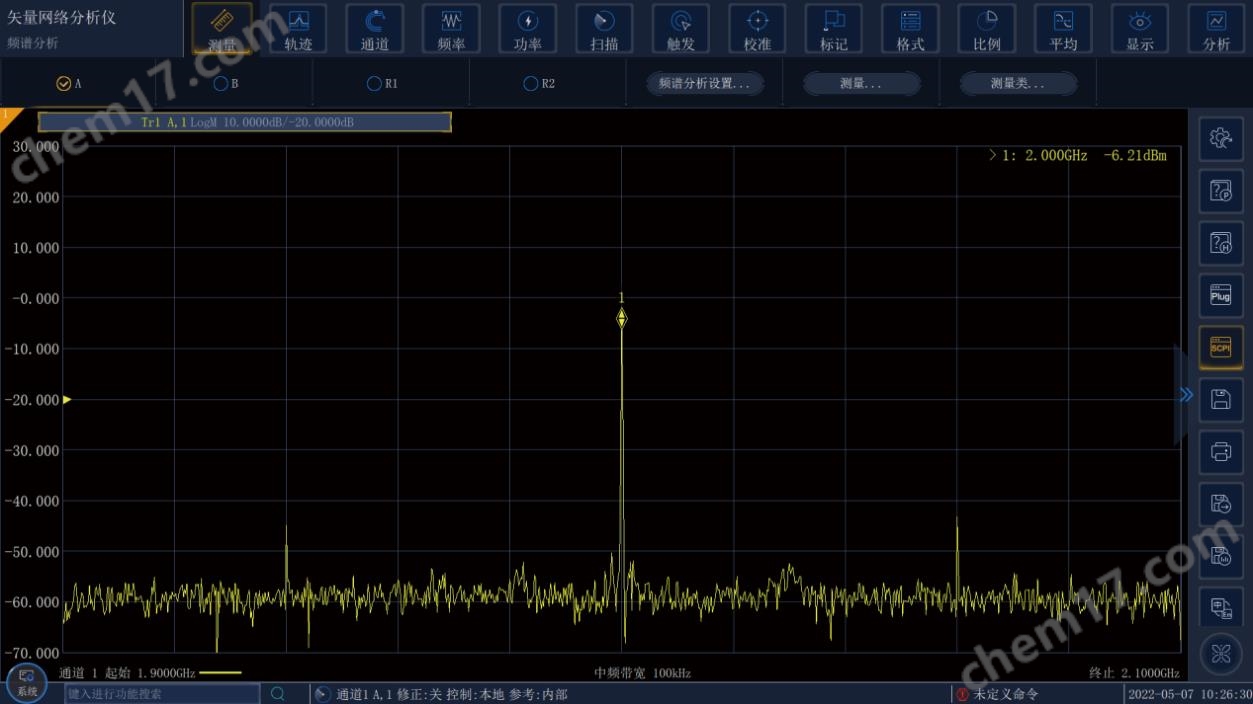
Task: Choose the R1 receiver radio button
Action: click(x=374, y=84)
